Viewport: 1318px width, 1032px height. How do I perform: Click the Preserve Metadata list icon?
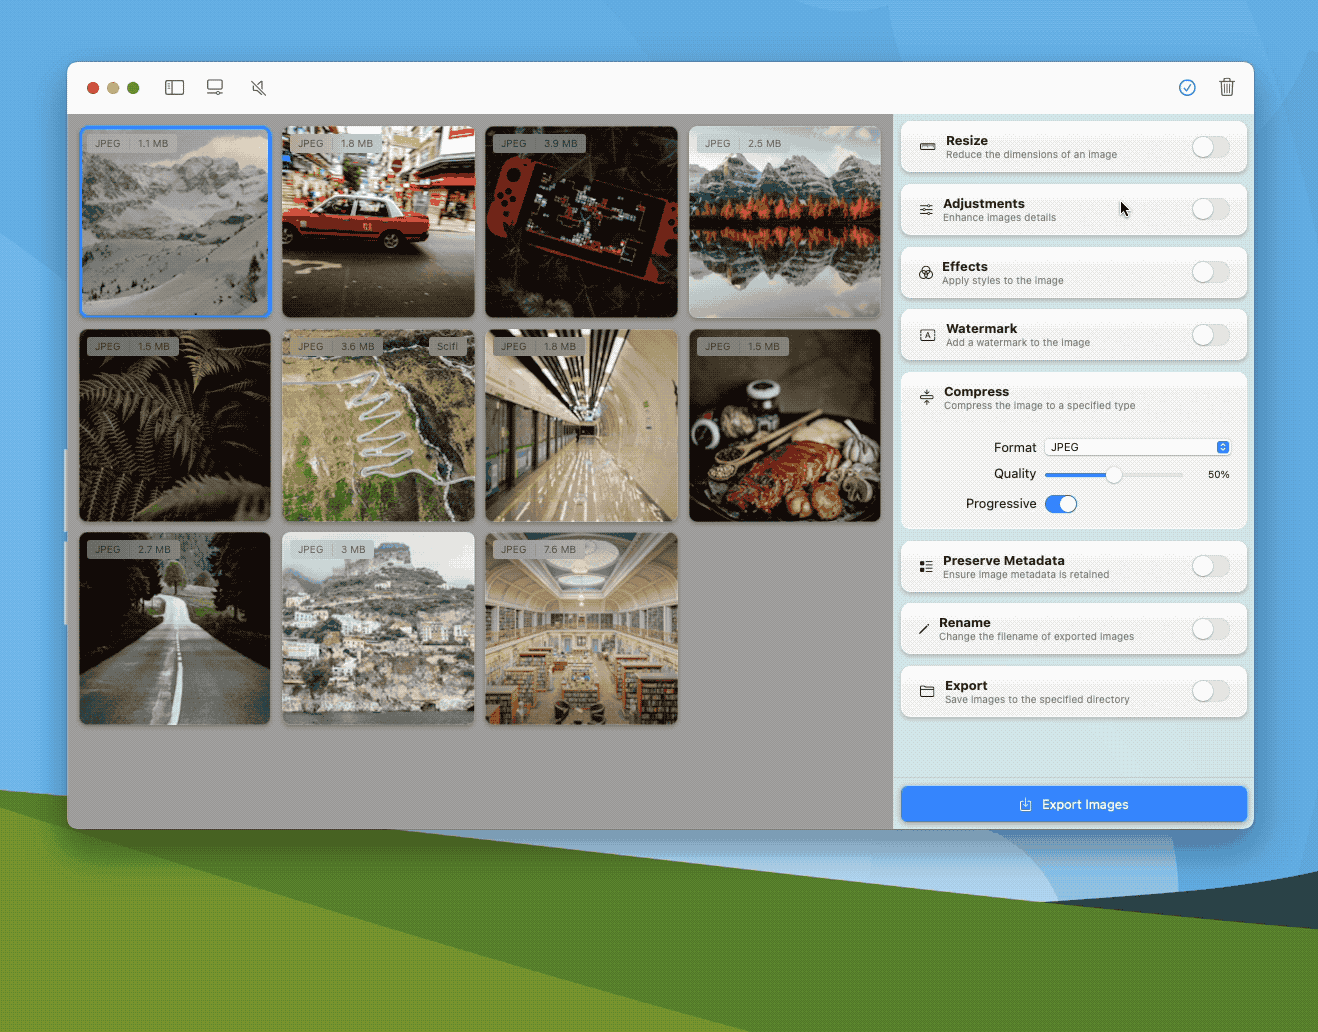pyautogui.click(x=926, y=567)
